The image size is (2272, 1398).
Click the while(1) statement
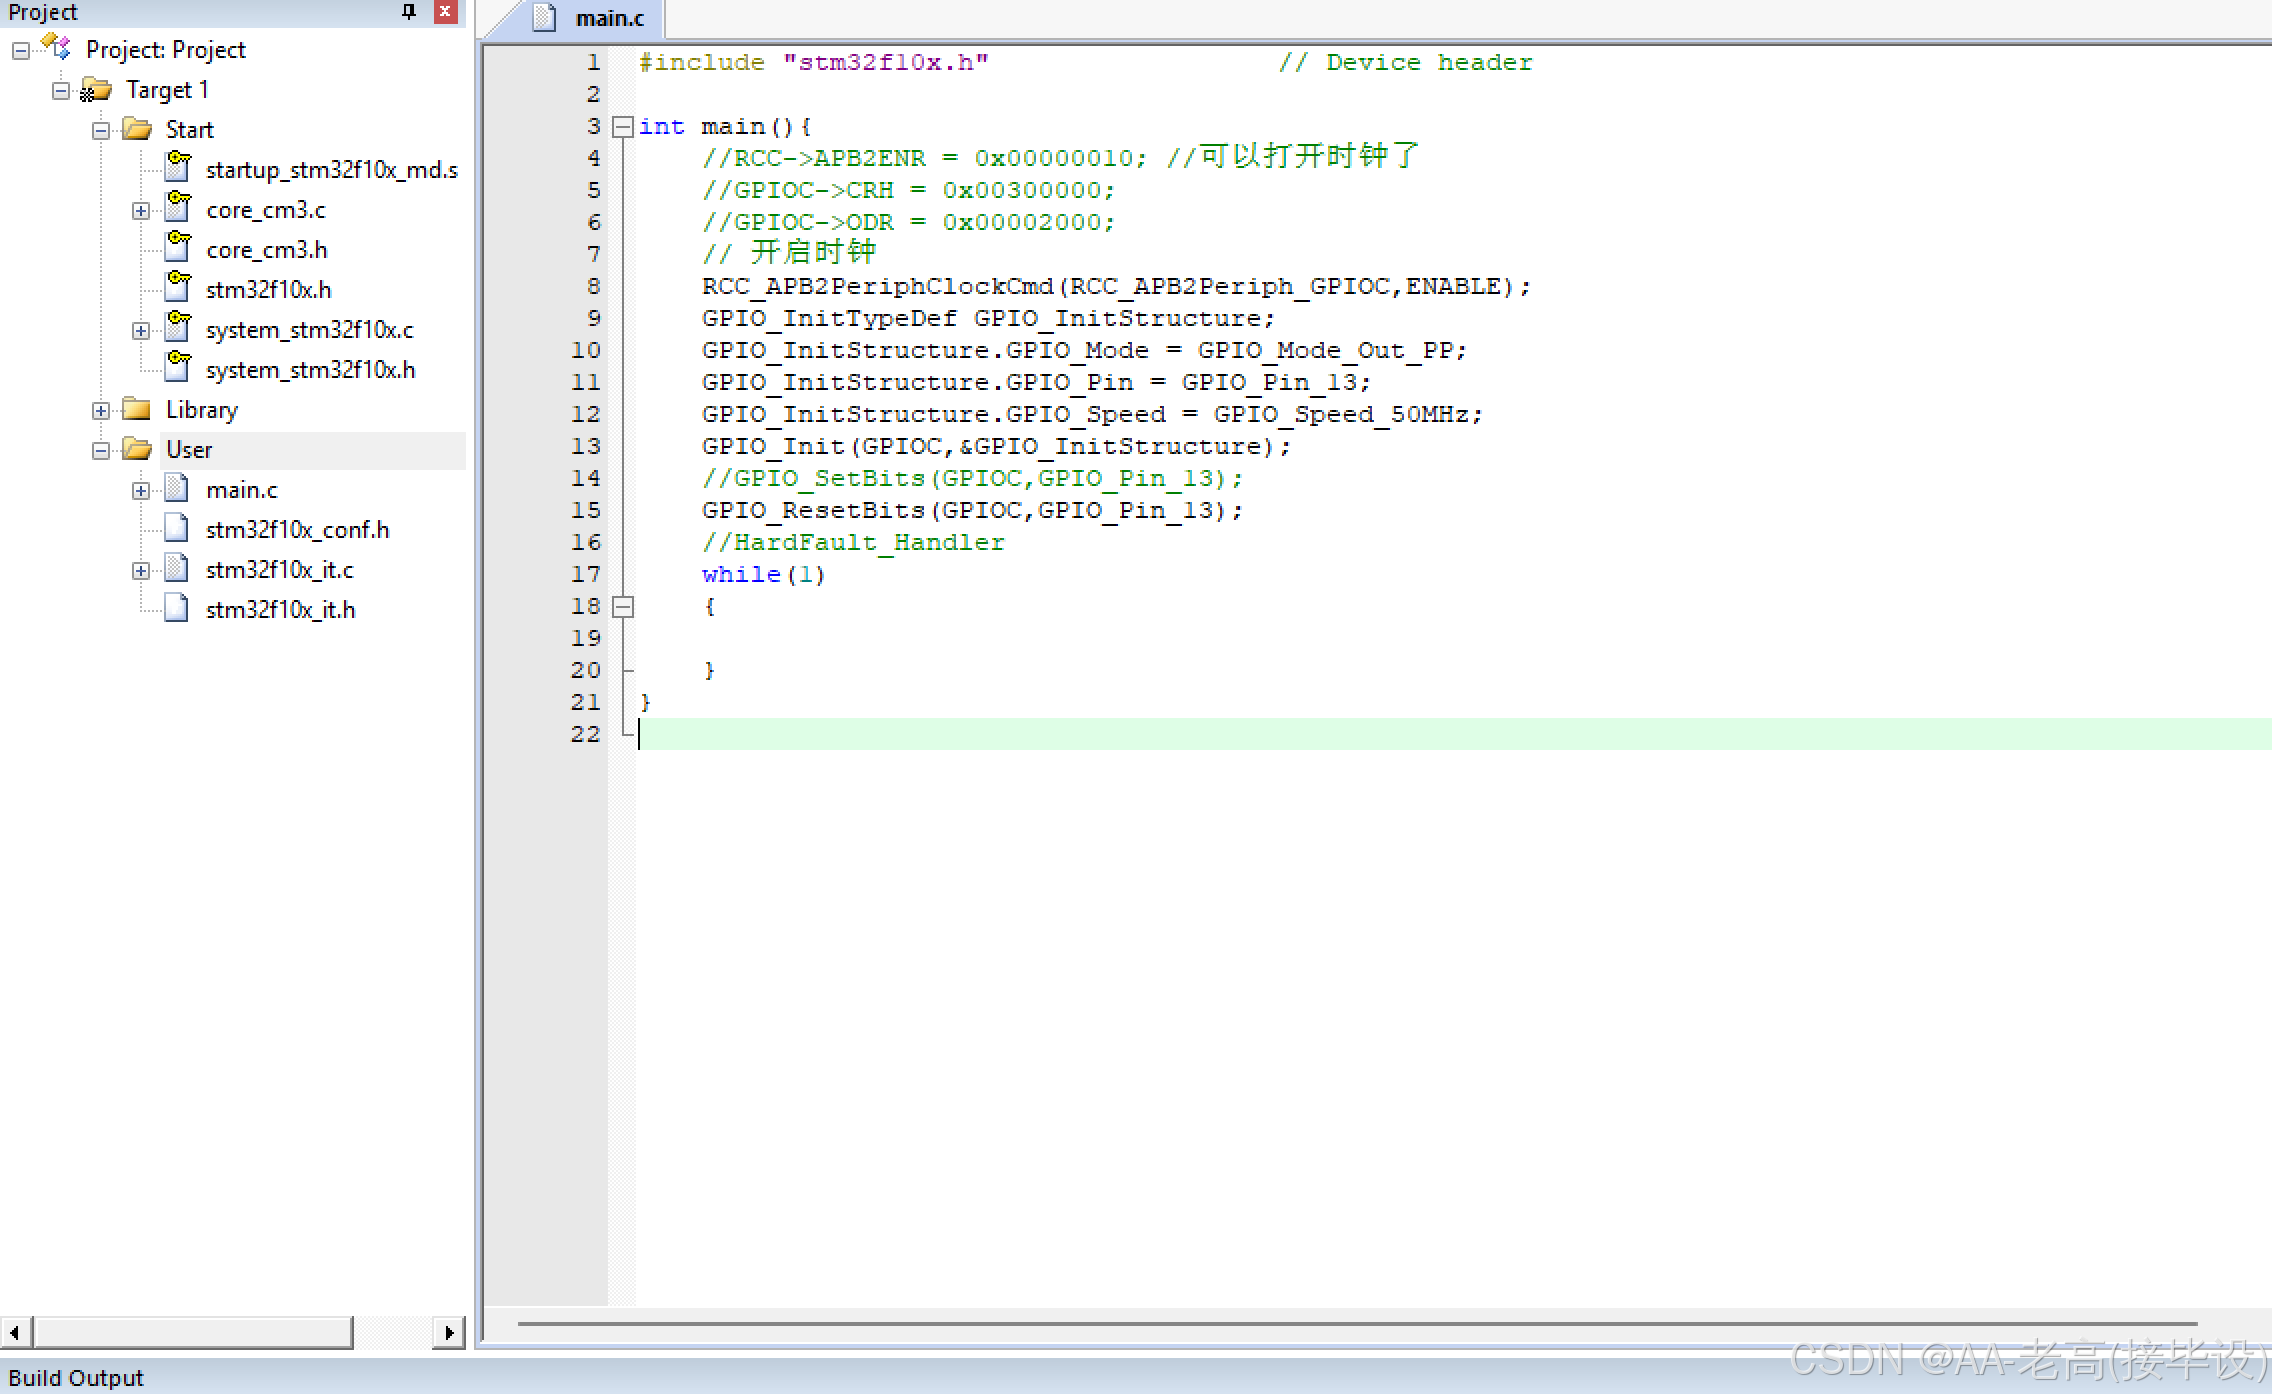click(763, 575)
